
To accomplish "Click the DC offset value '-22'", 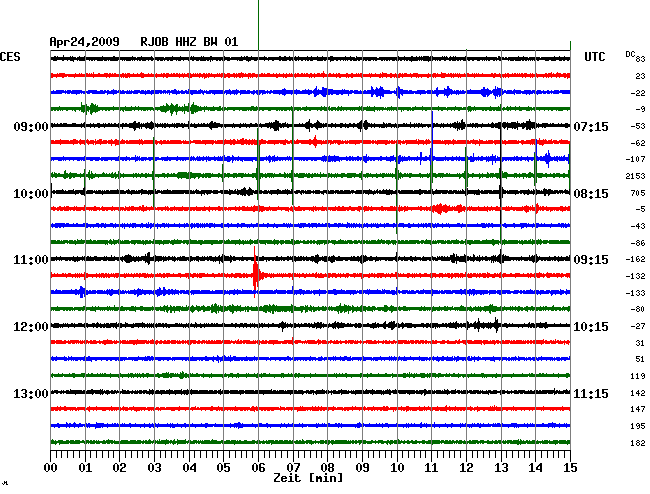I will (x=638, y=93).
